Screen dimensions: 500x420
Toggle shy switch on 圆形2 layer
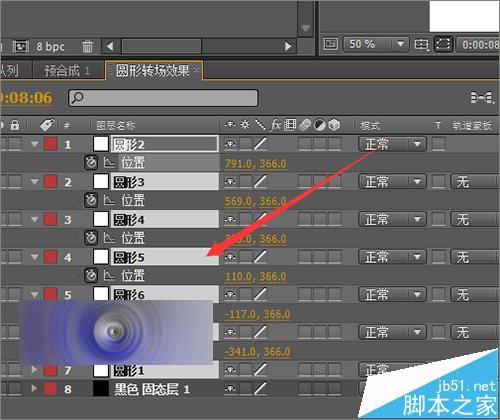[x=231, y=144]
